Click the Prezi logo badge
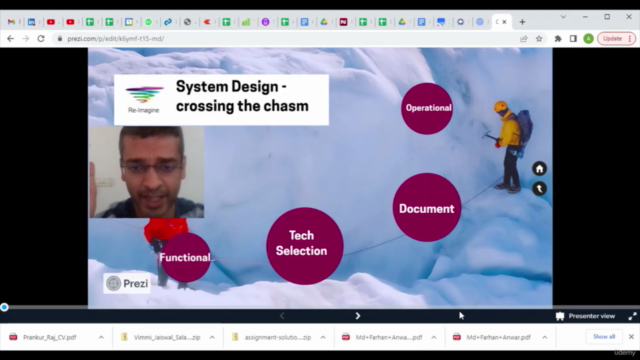This screenshot has width=640, height=360. pos(127,283)
